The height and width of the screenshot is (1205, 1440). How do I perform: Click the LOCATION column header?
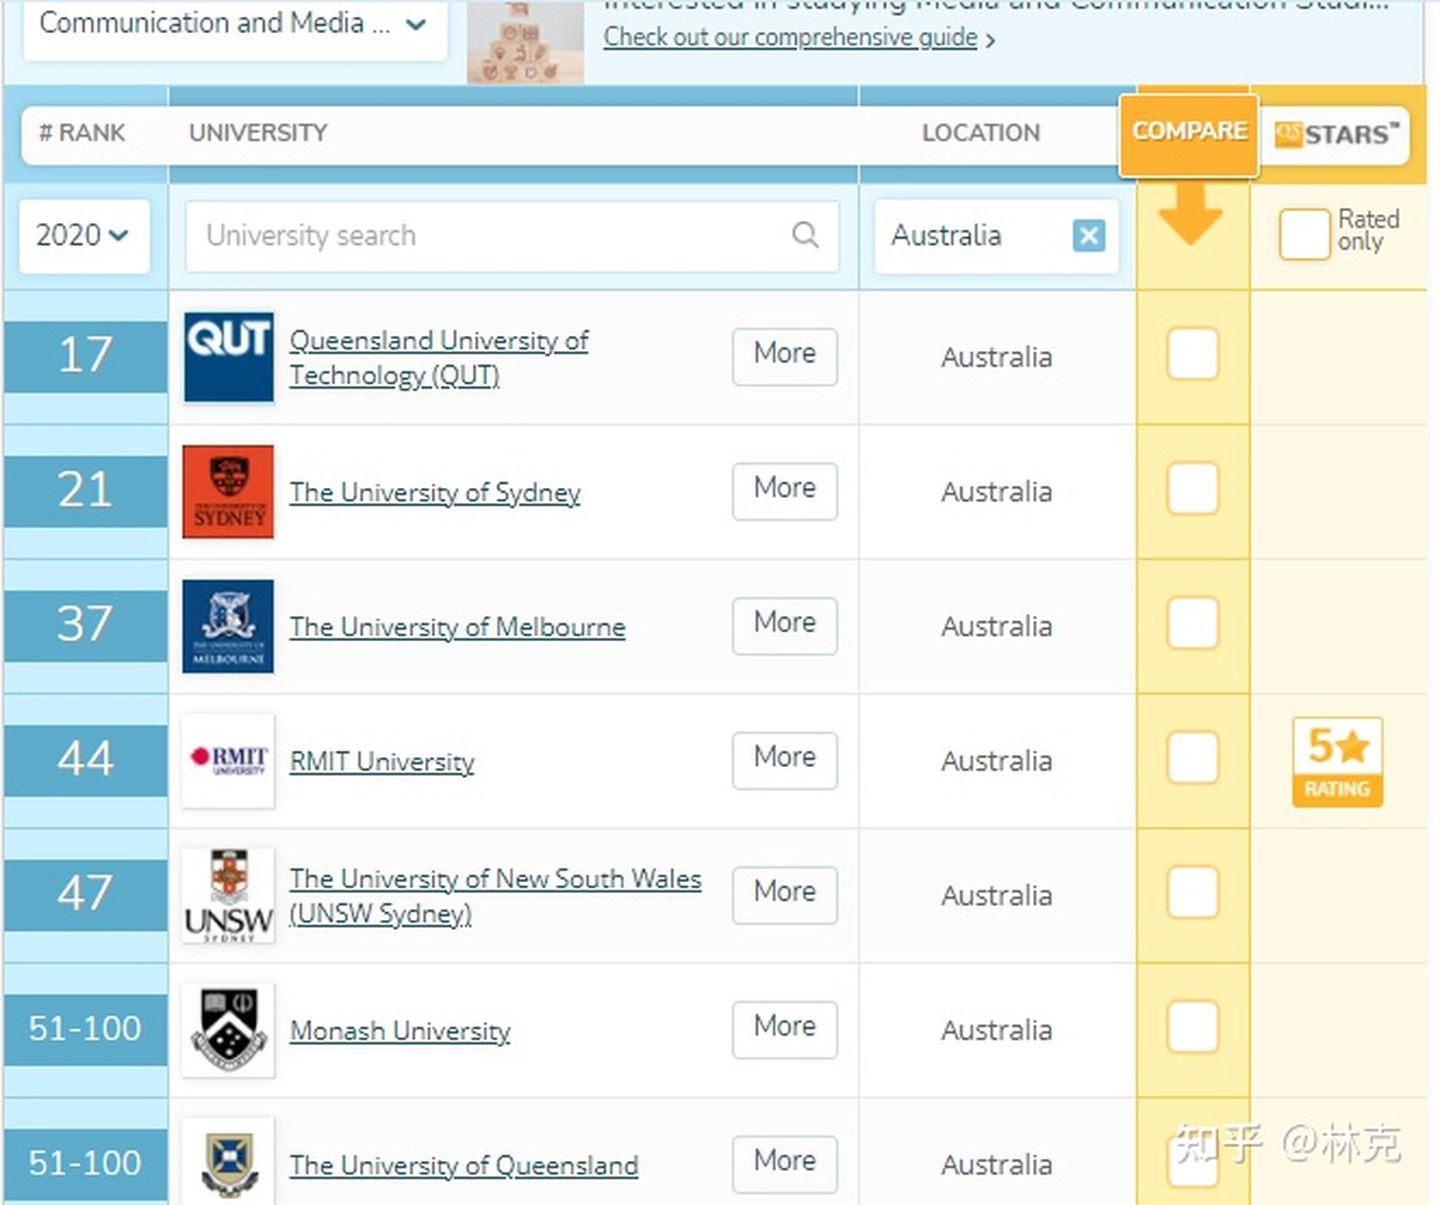click(x=981, y=133)
